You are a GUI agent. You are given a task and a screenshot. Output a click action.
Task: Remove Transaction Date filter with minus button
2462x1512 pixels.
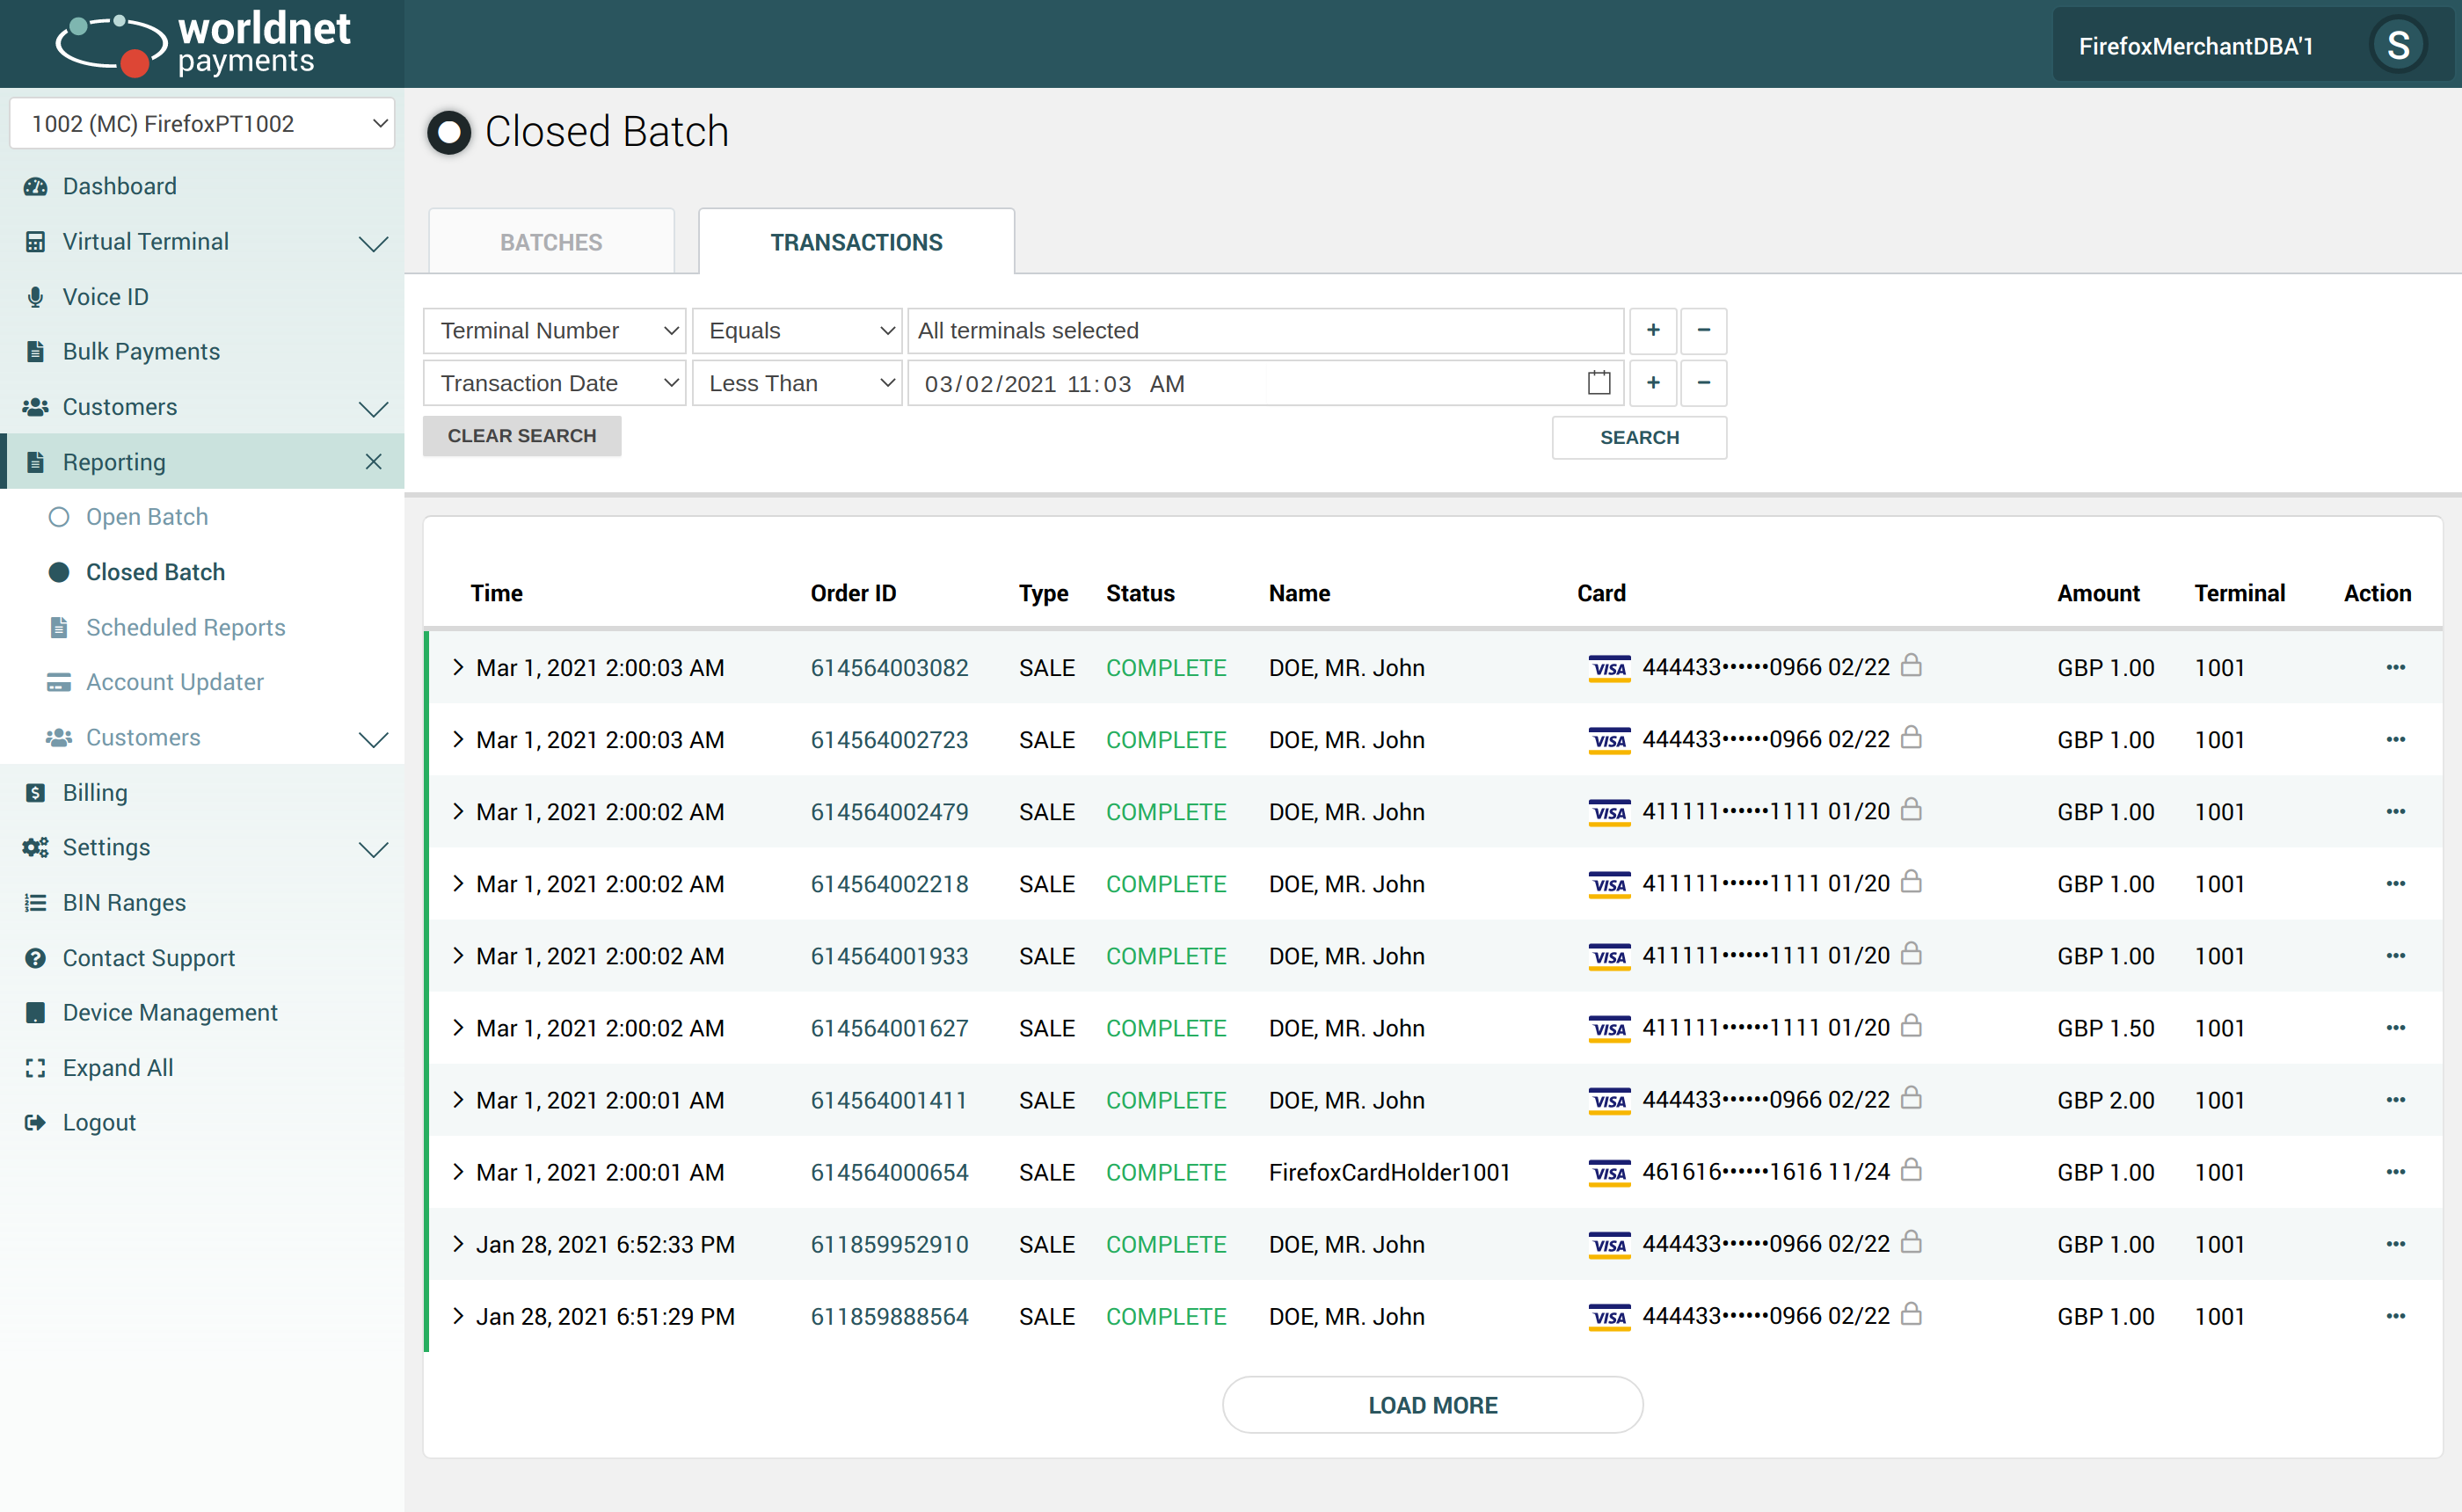click(1703, 383)
